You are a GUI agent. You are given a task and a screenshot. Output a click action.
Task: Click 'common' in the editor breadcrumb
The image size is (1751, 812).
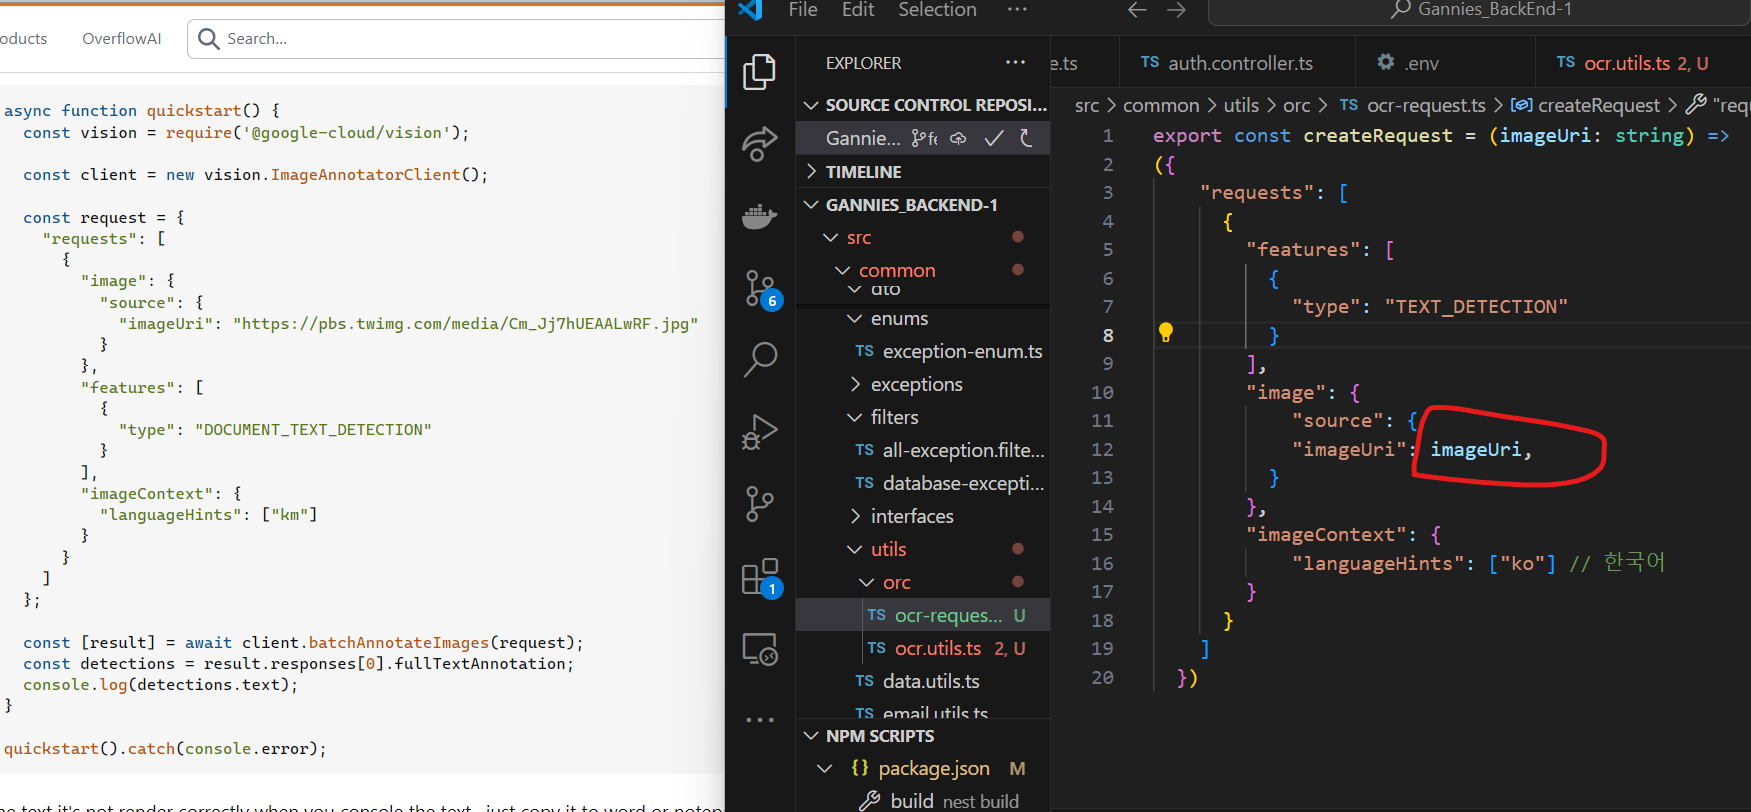point(1160,105)
